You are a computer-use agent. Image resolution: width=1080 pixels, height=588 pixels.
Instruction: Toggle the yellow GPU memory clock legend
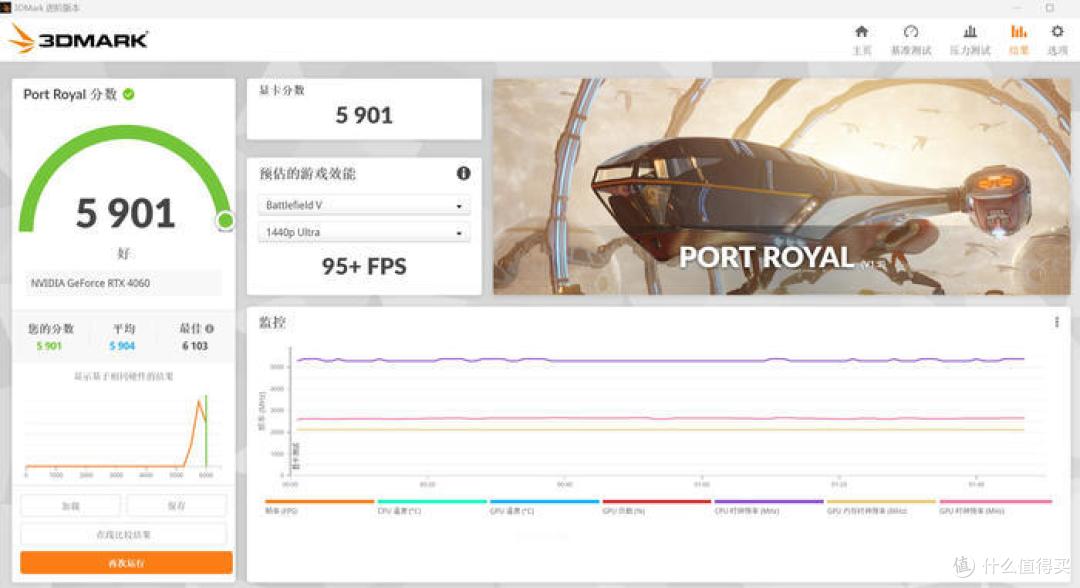(x=881, y=506)
